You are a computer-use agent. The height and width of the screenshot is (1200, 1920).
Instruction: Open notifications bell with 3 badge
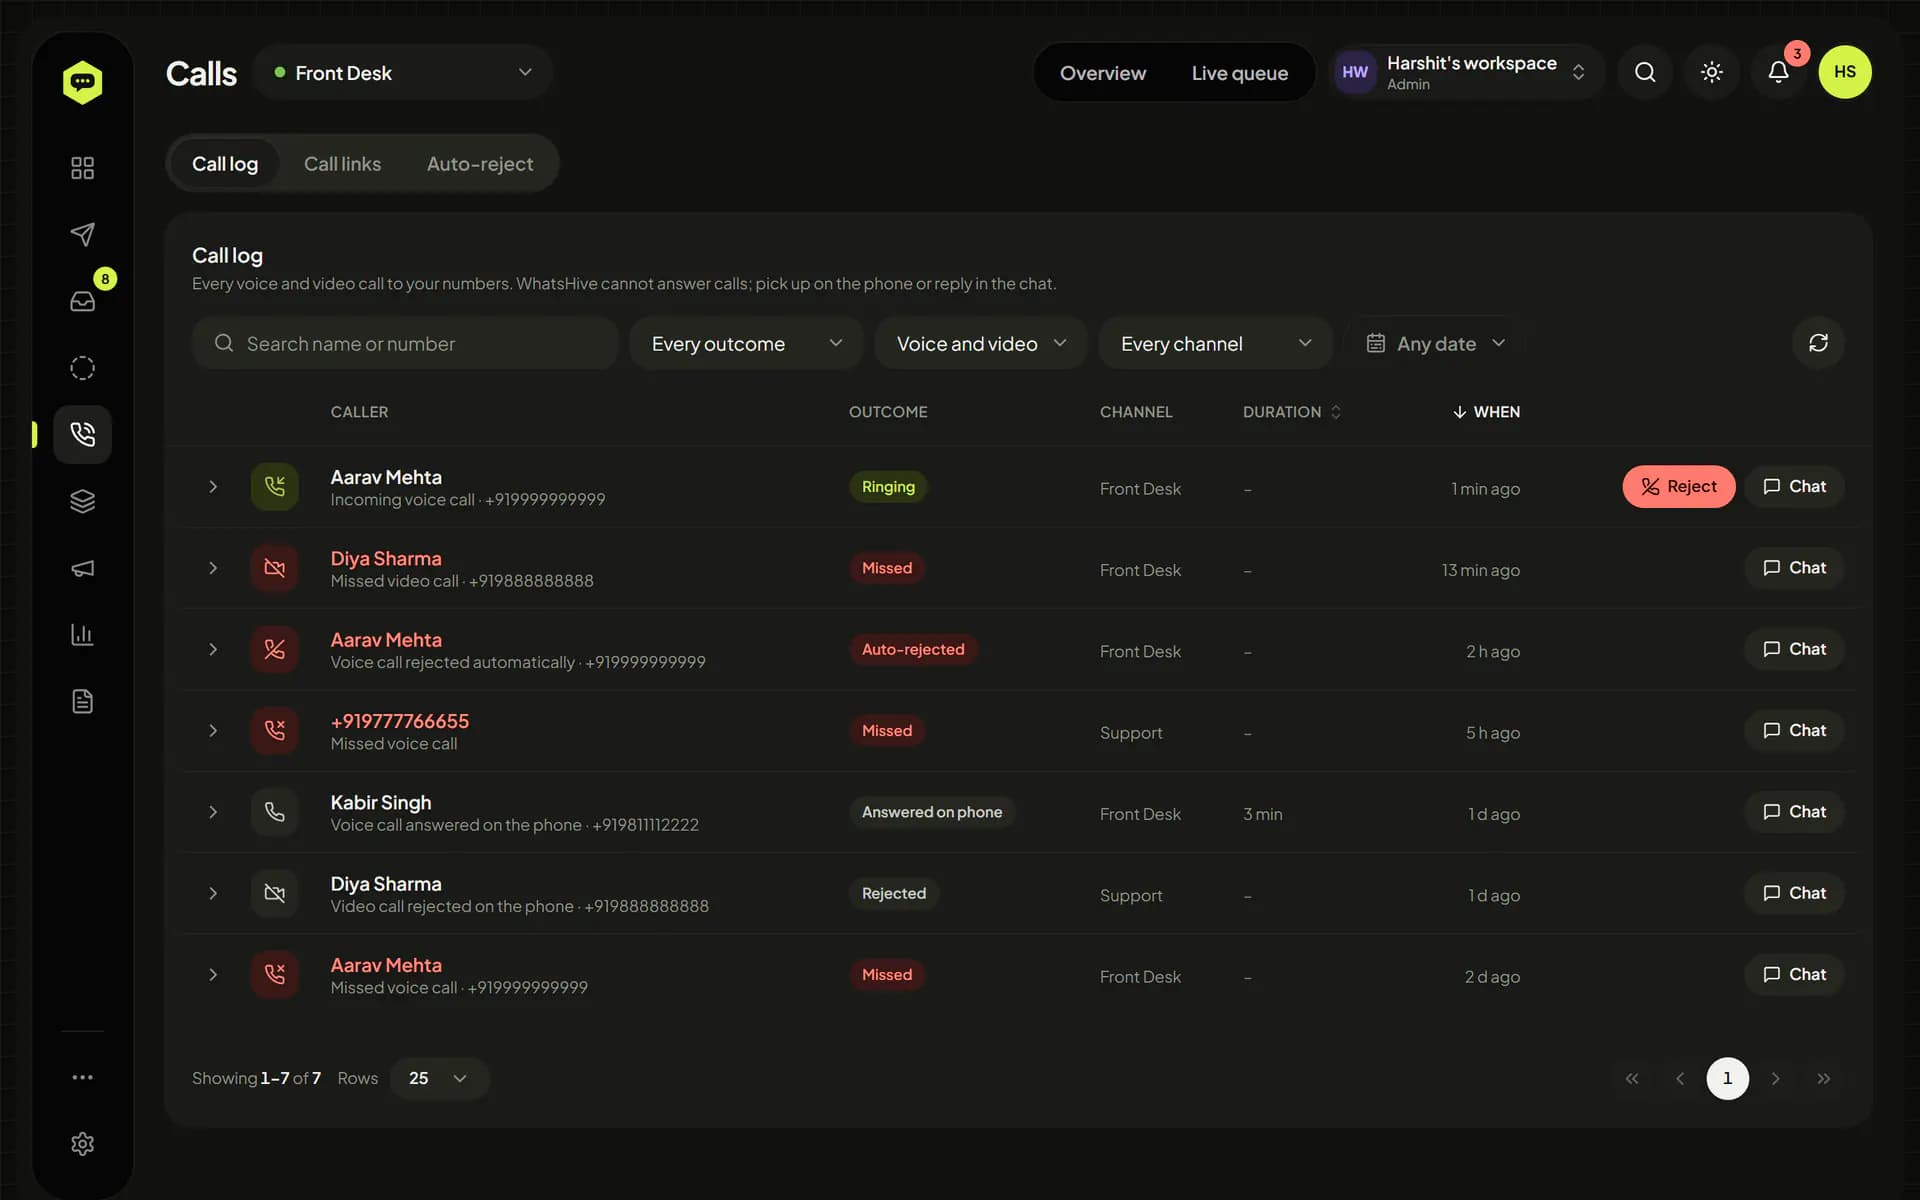click(x=1778, y=72)
